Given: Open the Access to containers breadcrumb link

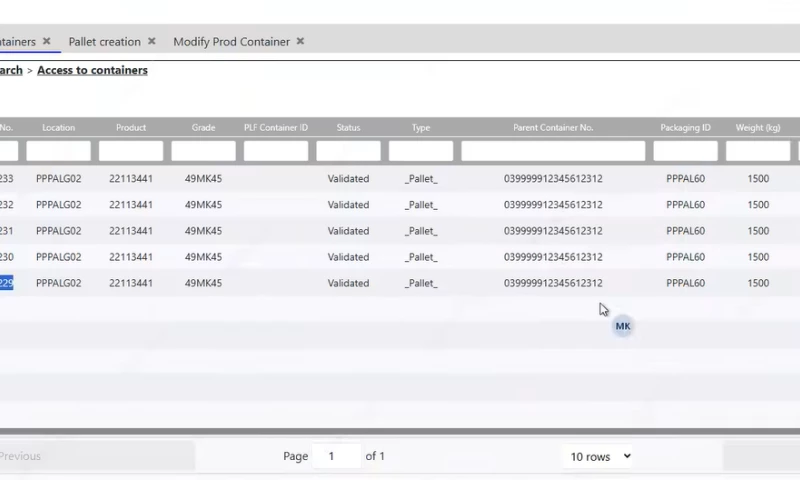Looking at the screenshot, I should (92, 70).
